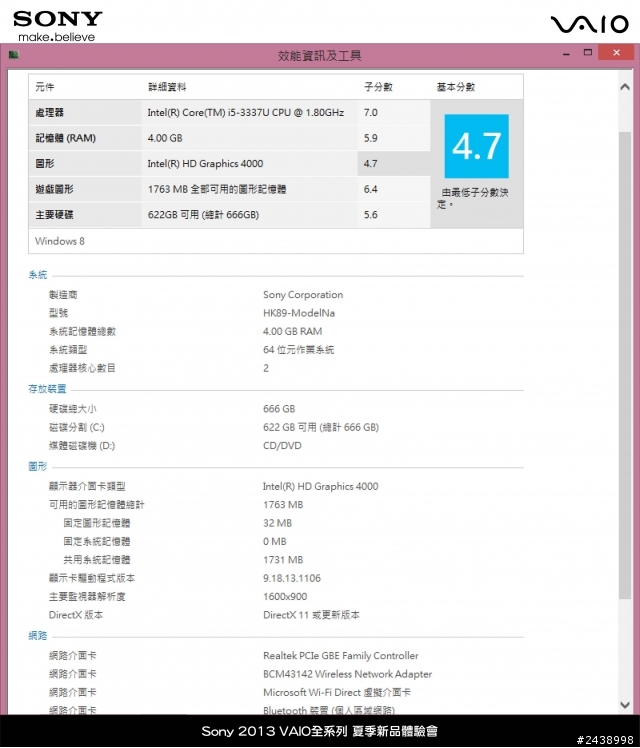Click the scrollbar down arrow
This screenshot has height=748, width=640.
coord(625,705)
